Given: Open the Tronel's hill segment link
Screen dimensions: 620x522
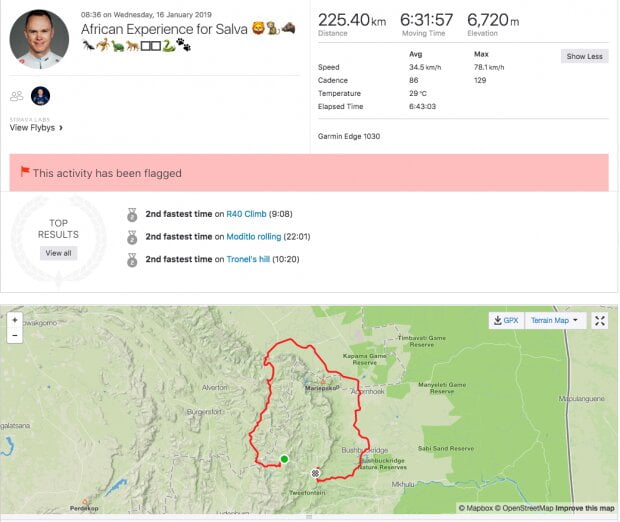Looking at the screenshot, I should coord(248,259).
